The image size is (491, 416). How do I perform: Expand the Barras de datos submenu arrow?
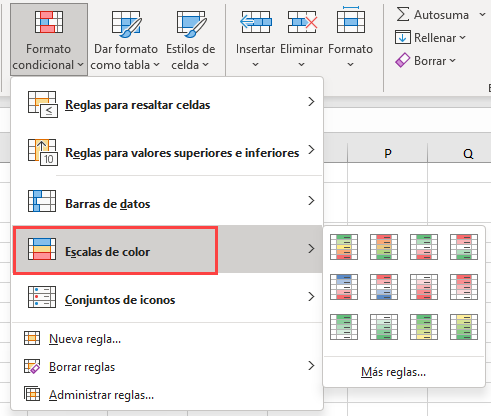[x=311, y=201]
